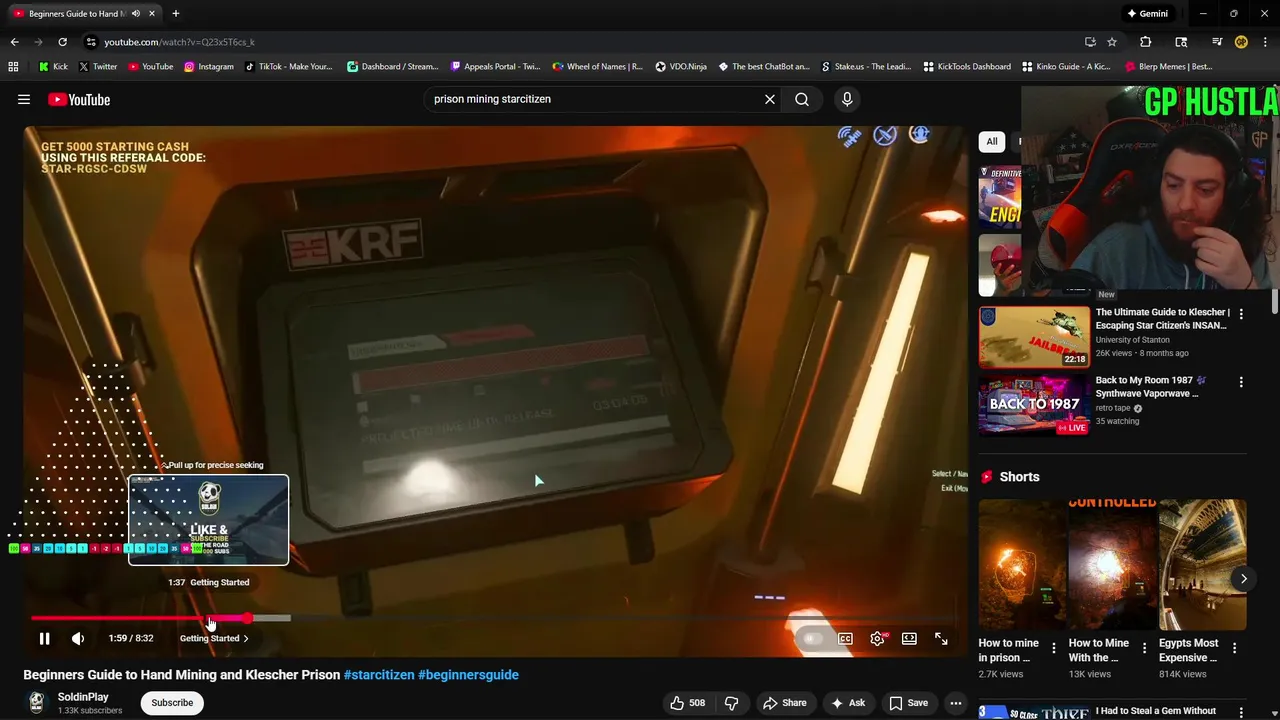Reload the current page

pos(62,42)
